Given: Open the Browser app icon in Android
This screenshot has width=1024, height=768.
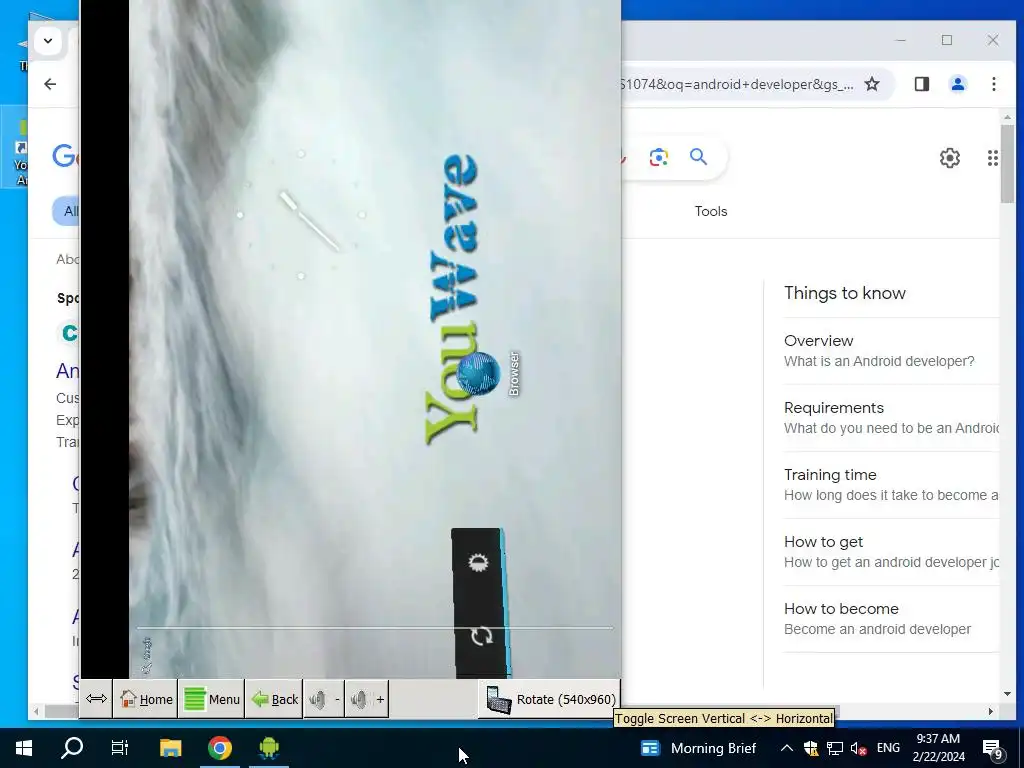Looking at the screenshot, I should tap(479, 374).
